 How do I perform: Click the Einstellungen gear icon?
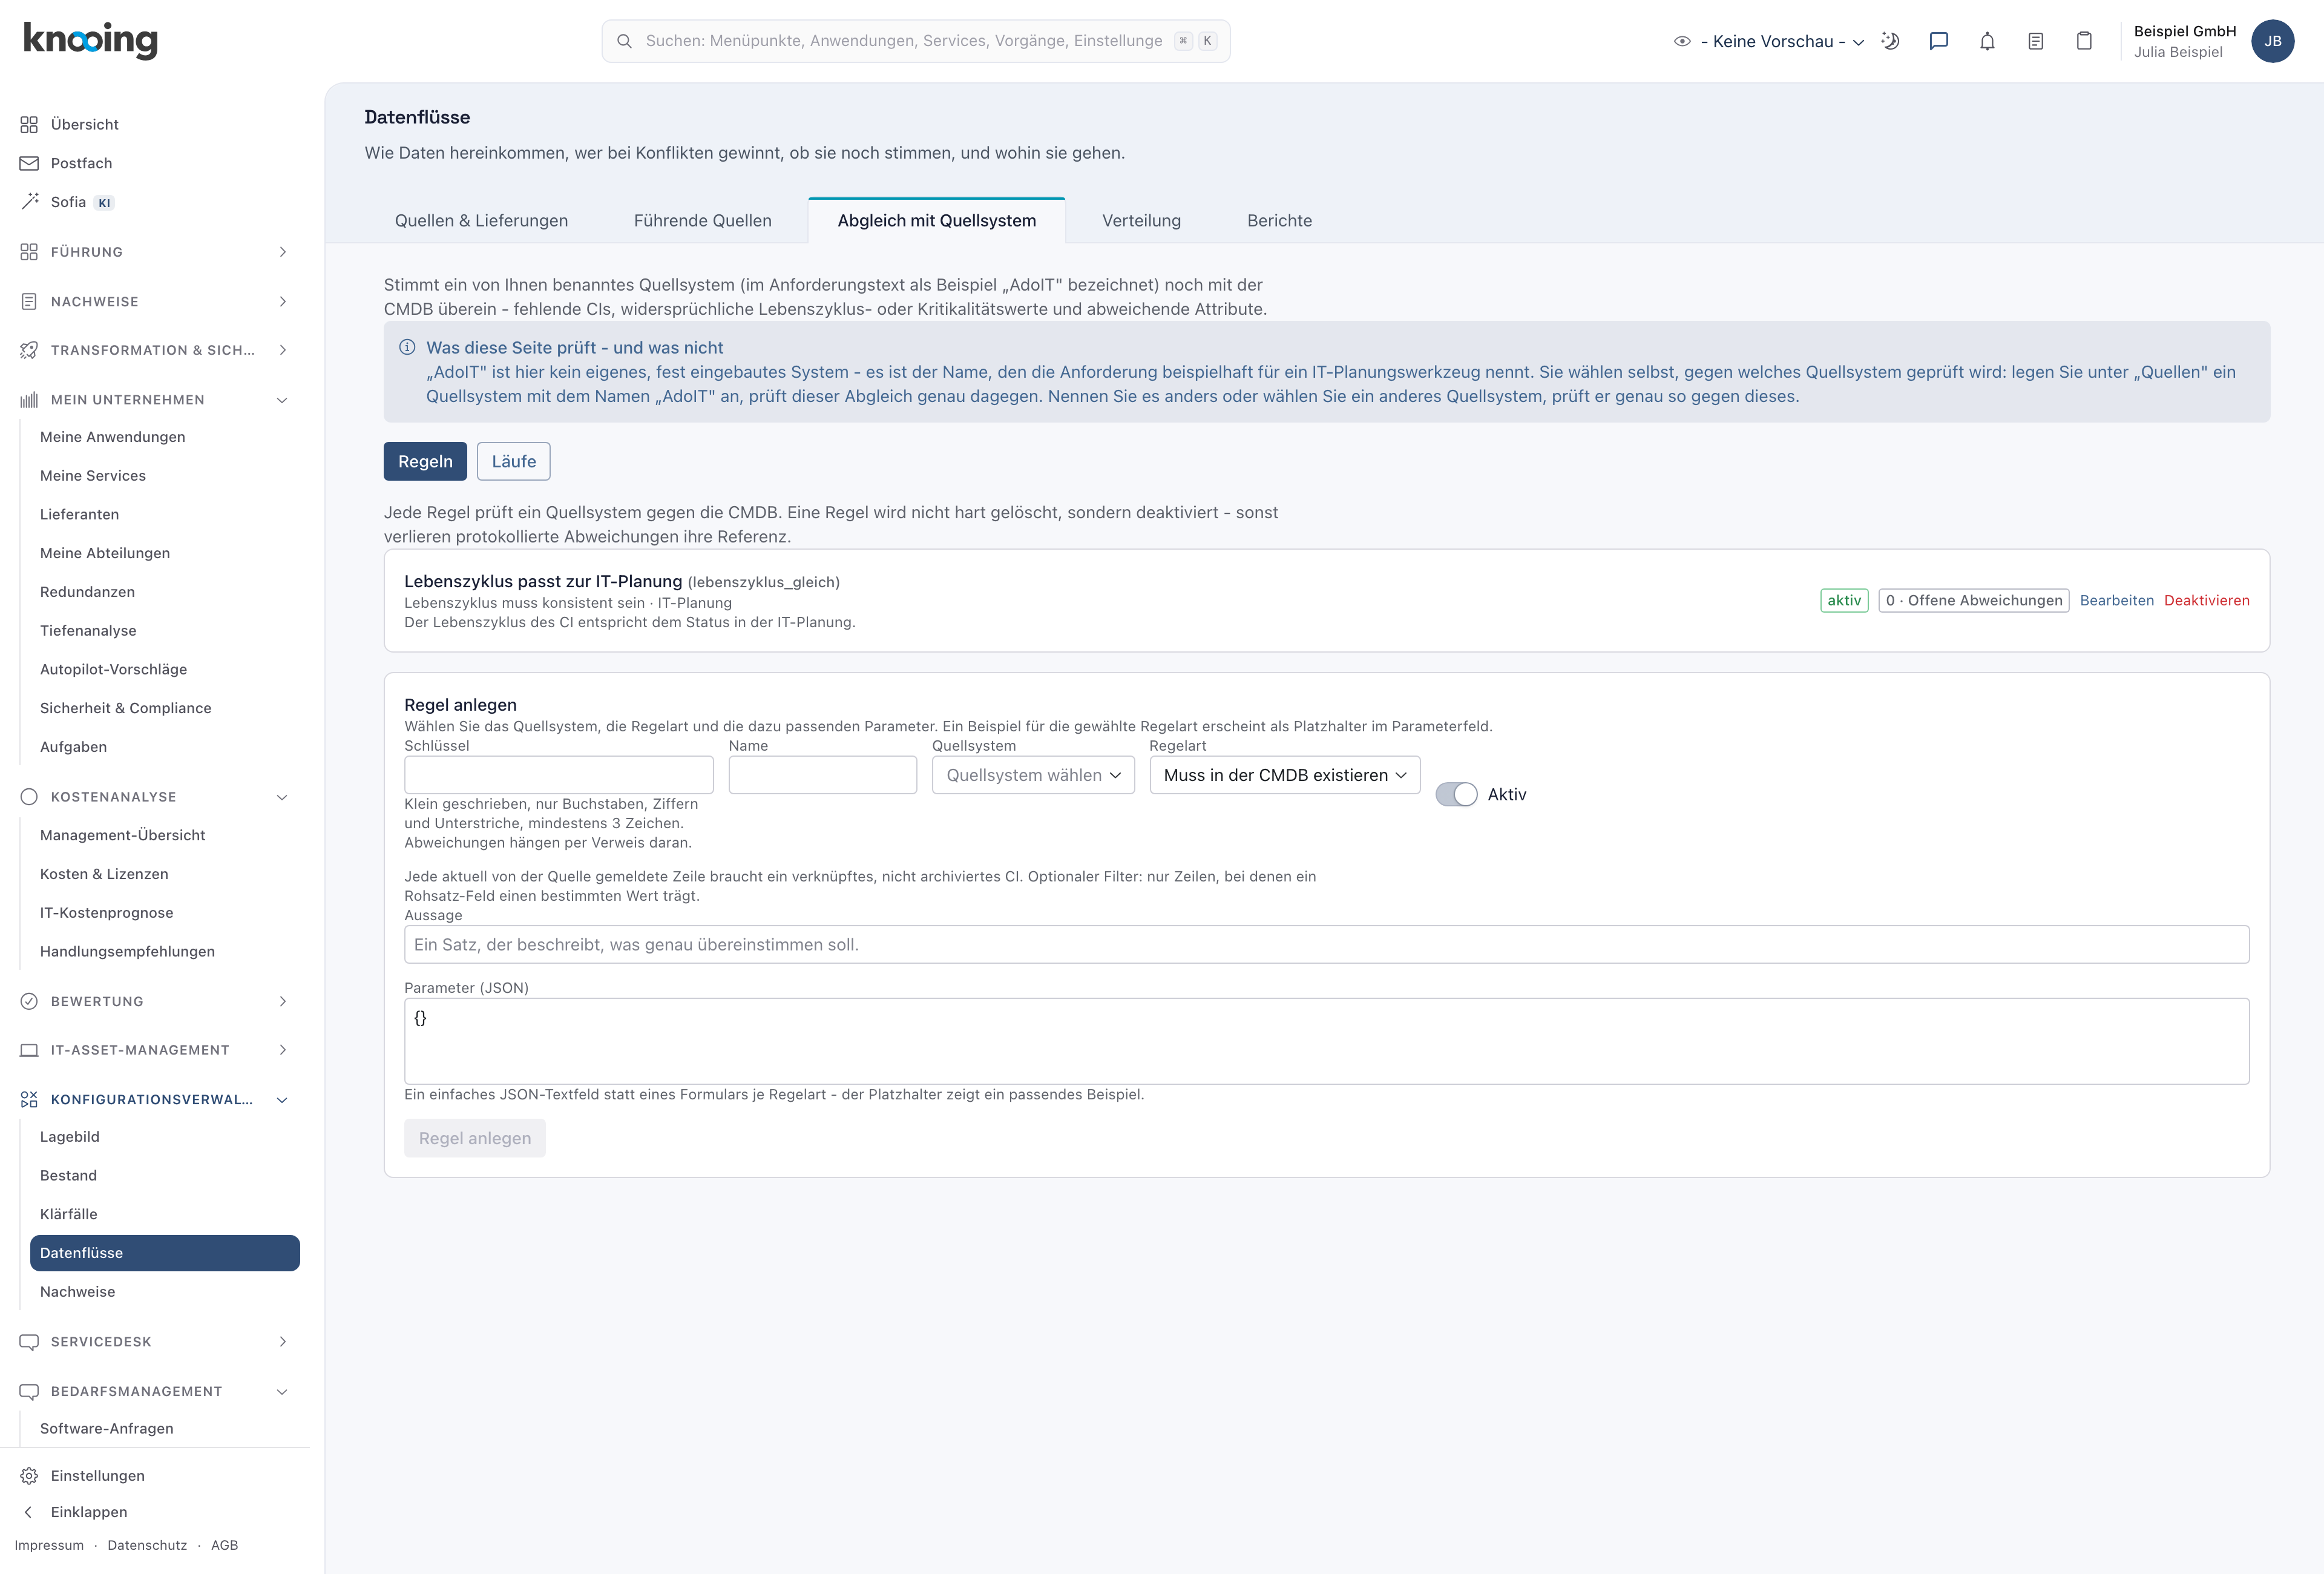click(29, 1475)
